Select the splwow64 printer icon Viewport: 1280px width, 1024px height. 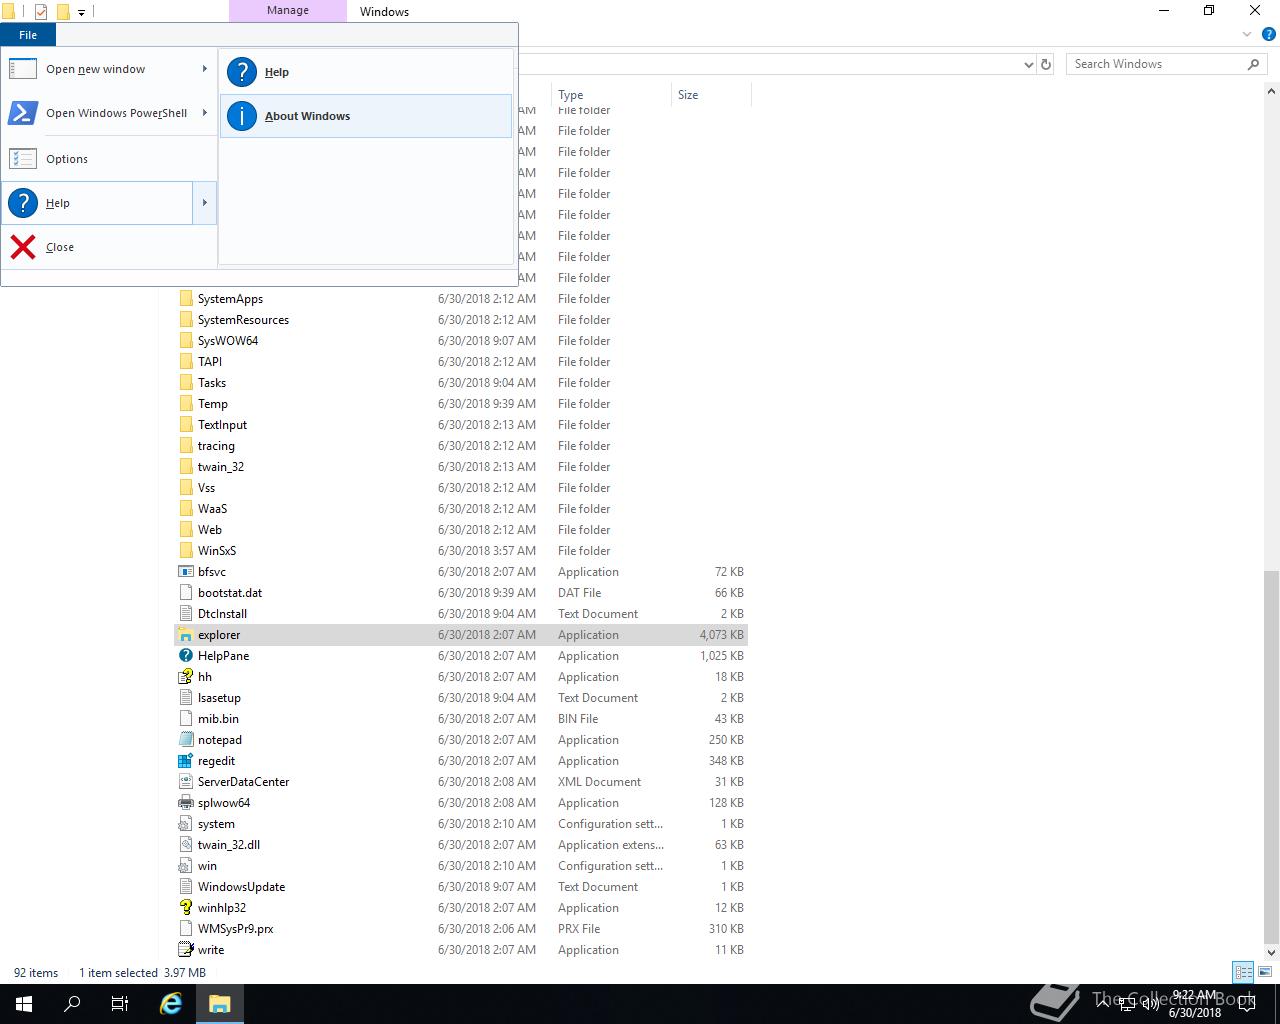point(186,803)
